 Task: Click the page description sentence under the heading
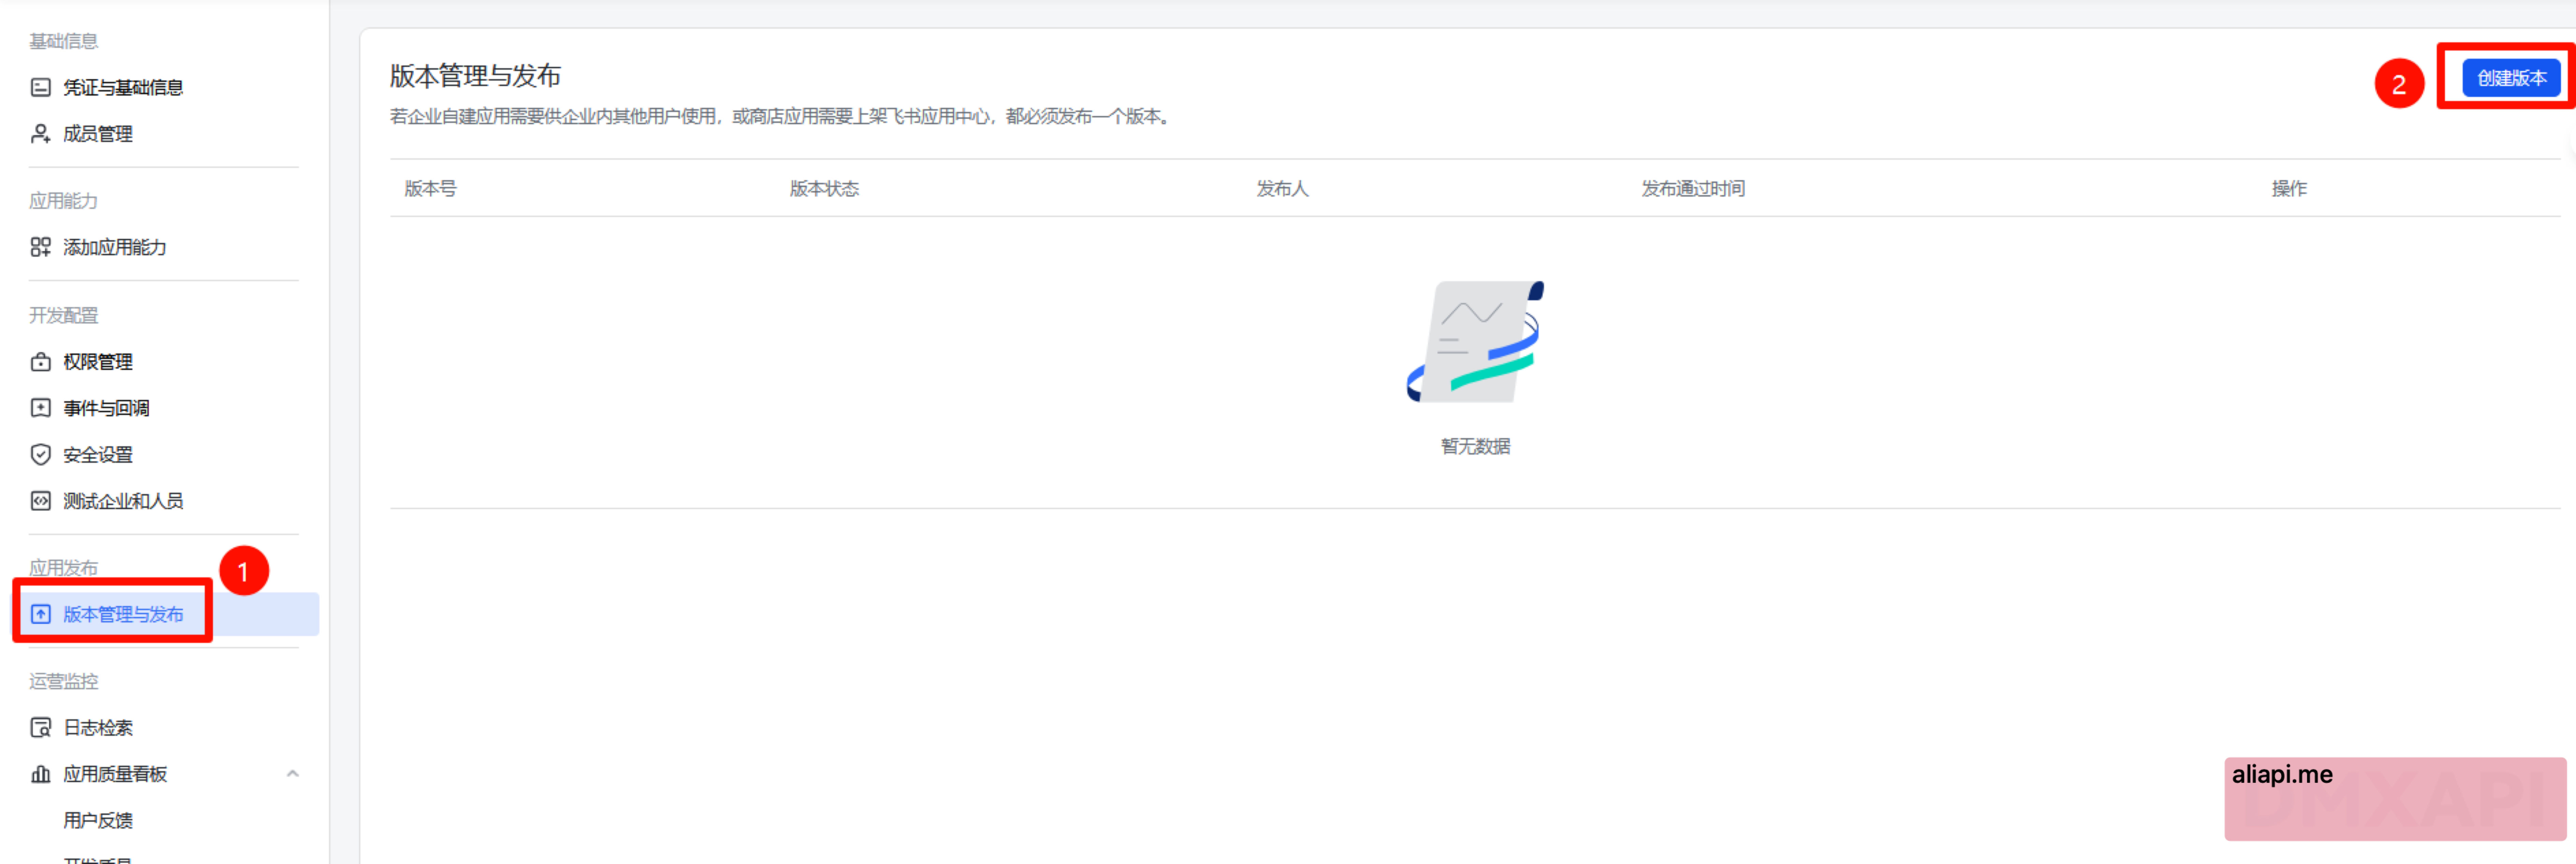[781, 117]
